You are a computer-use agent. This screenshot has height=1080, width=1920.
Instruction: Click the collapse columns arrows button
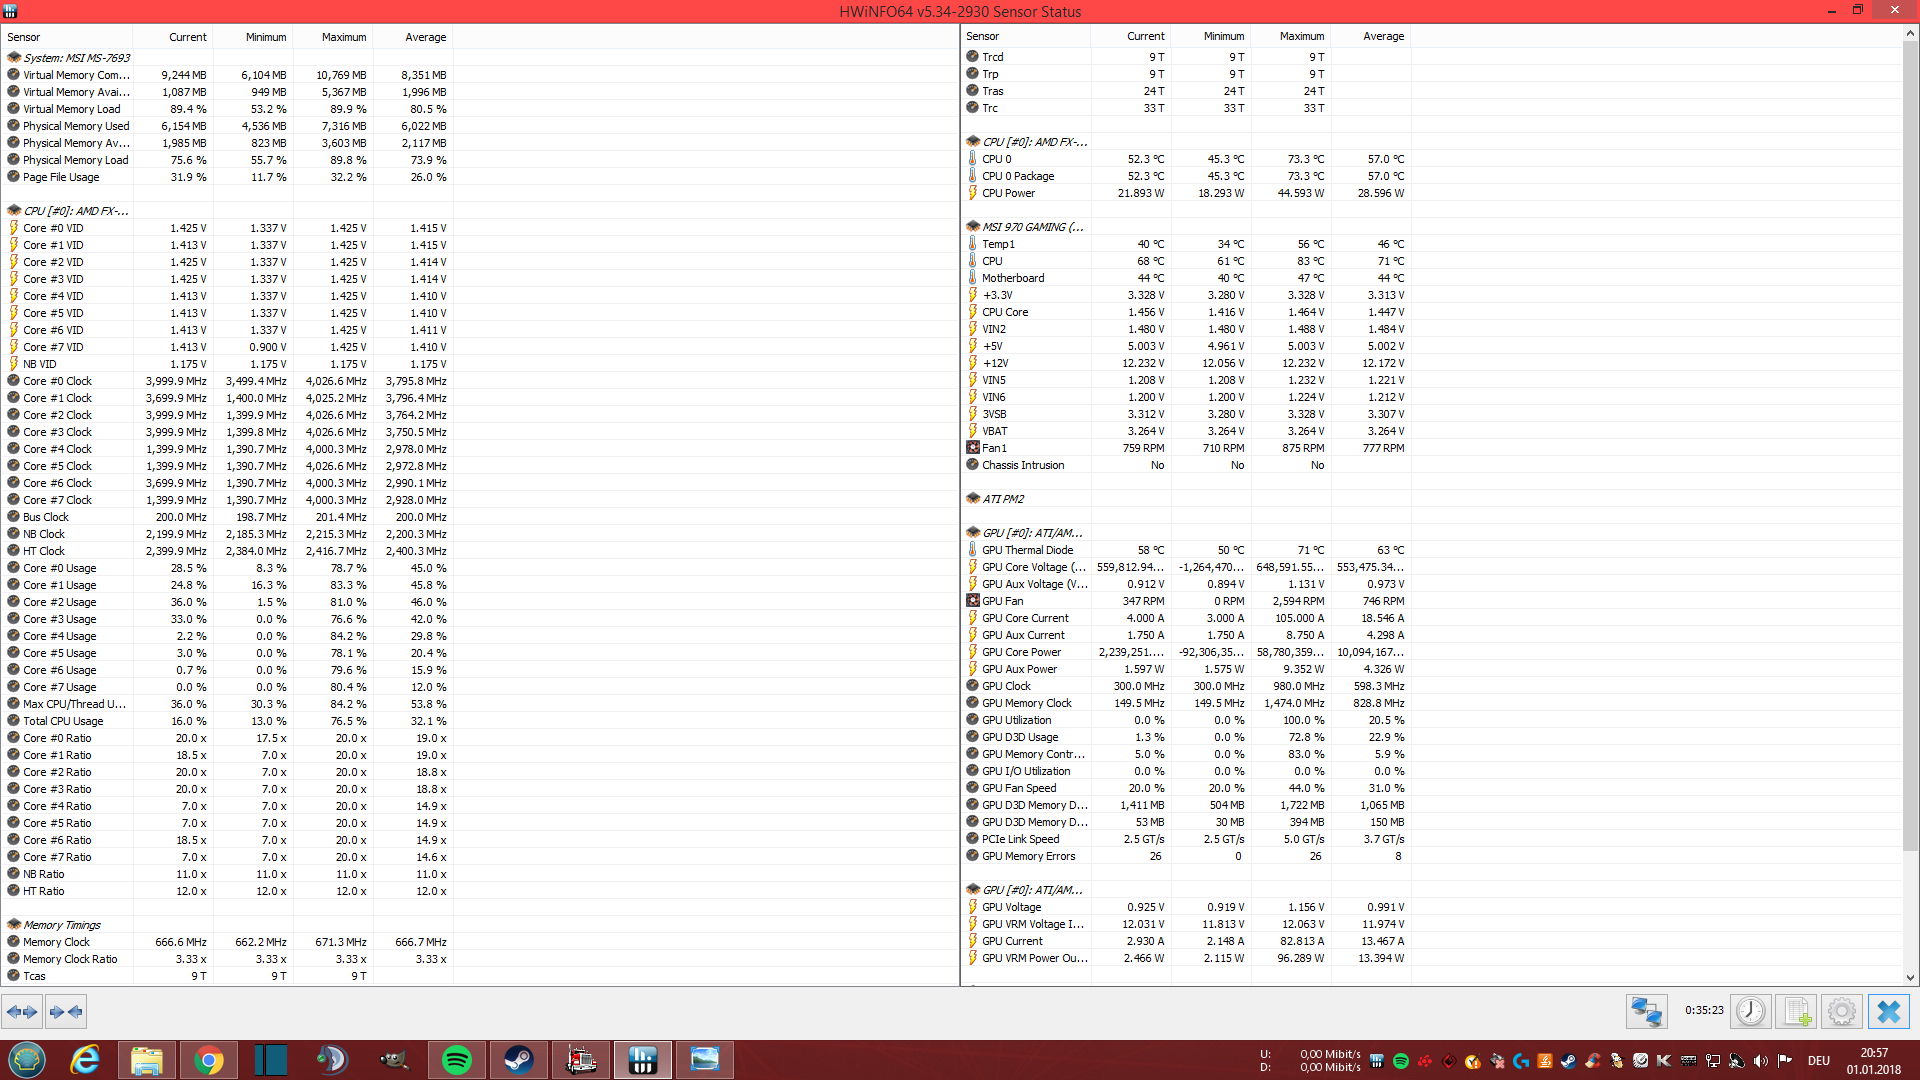(x=66, y=1012)
